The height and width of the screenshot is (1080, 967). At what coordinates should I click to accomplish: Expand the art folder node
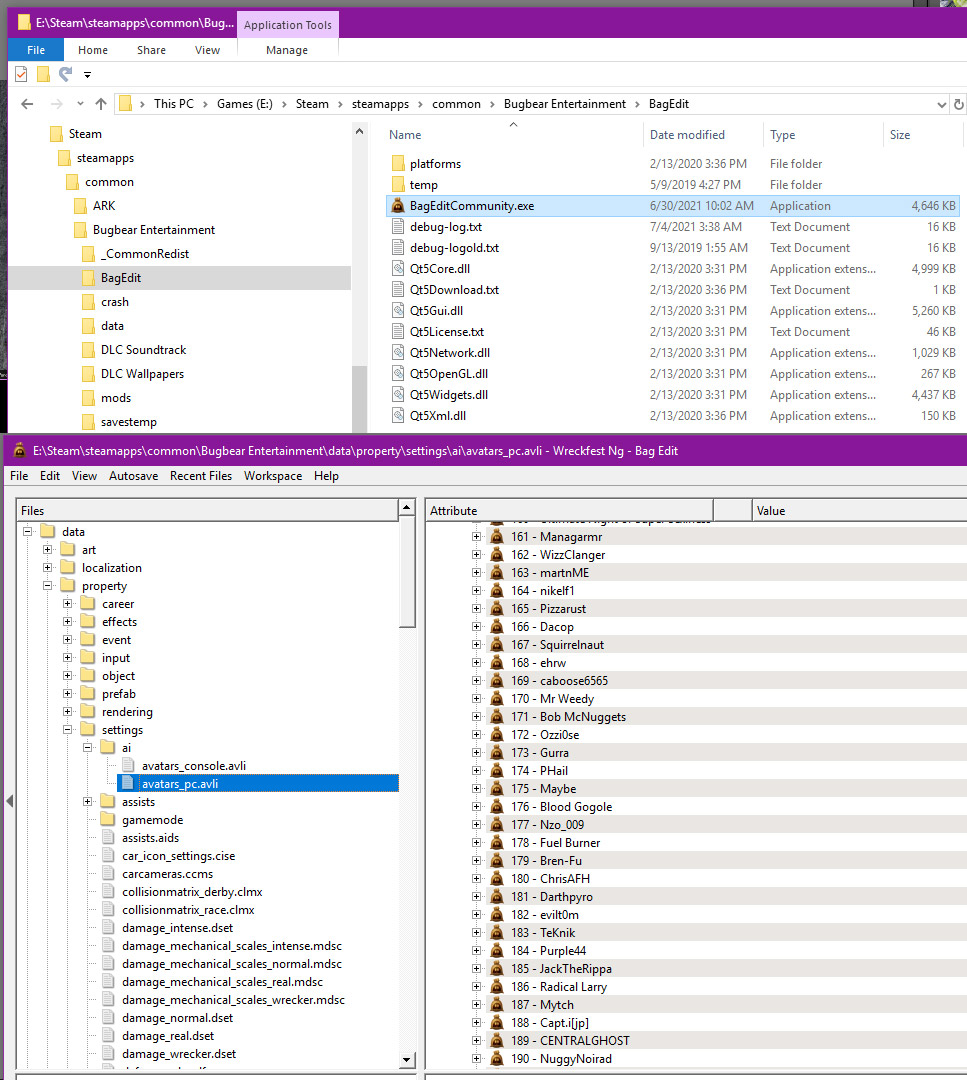tap(48, 549)
